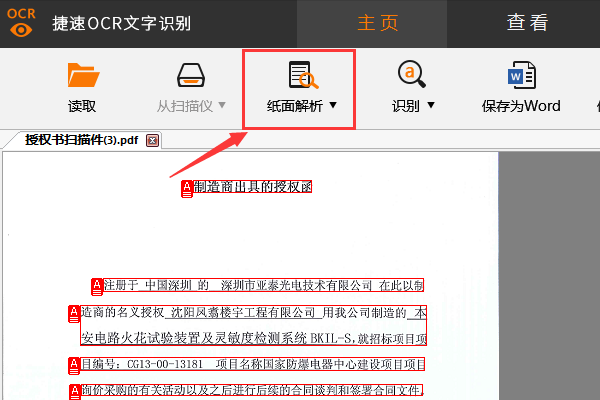Click the 纸面解析 label
The height and width of the screenshot is (400, 600).
295,106
